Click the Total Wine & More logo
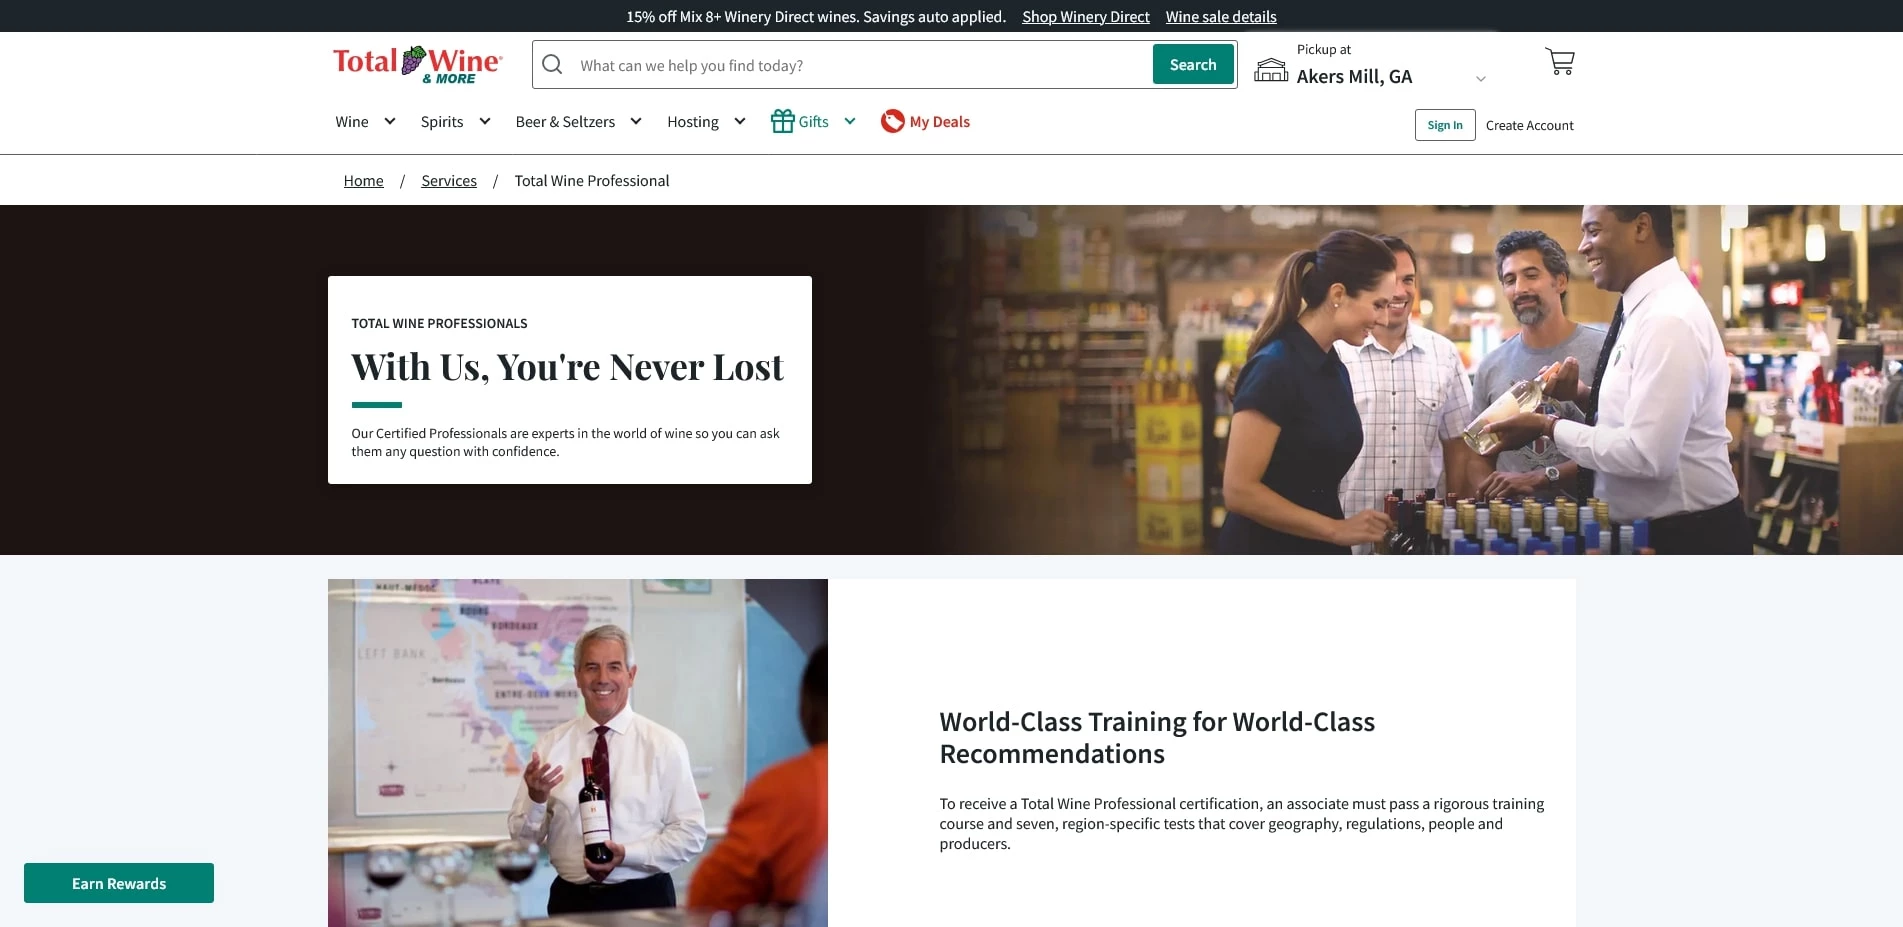Viewport: 1903px width, 927px height. pos(417,64)
